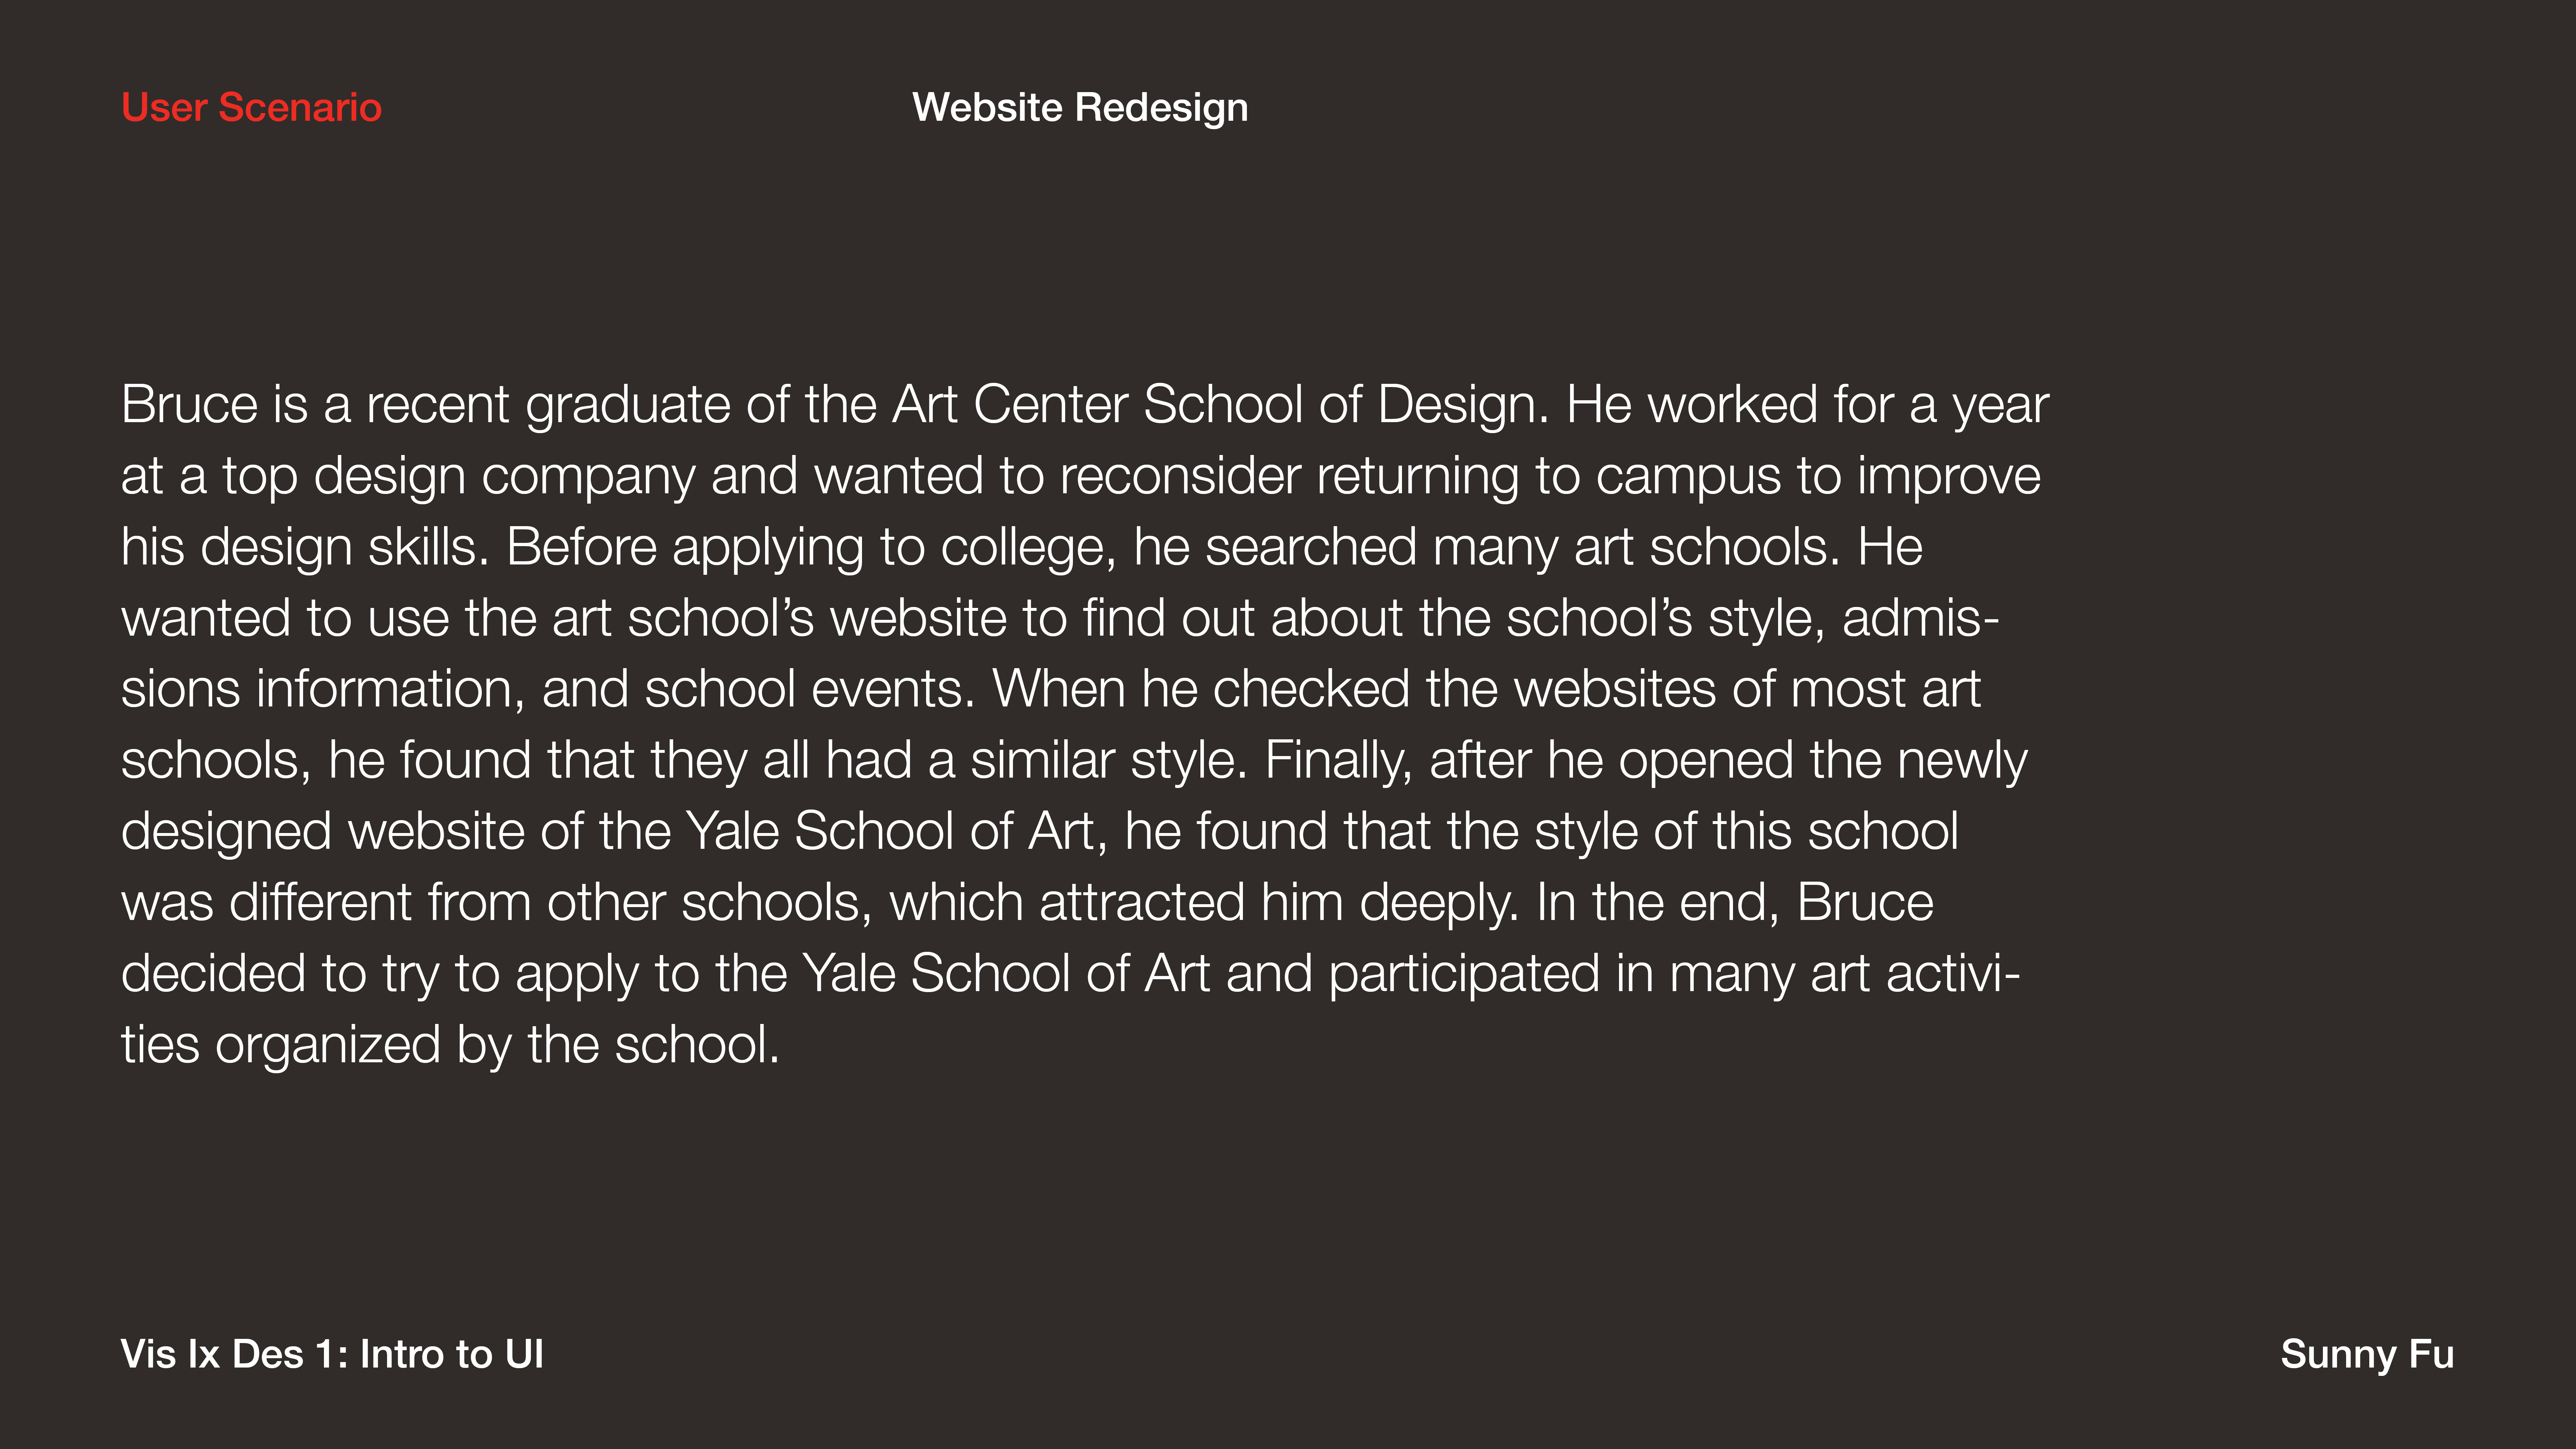Click the red "User Scenario" heading
Image resolution: width=2576 pixels, height=1449 pixels.
coord(251,107)
